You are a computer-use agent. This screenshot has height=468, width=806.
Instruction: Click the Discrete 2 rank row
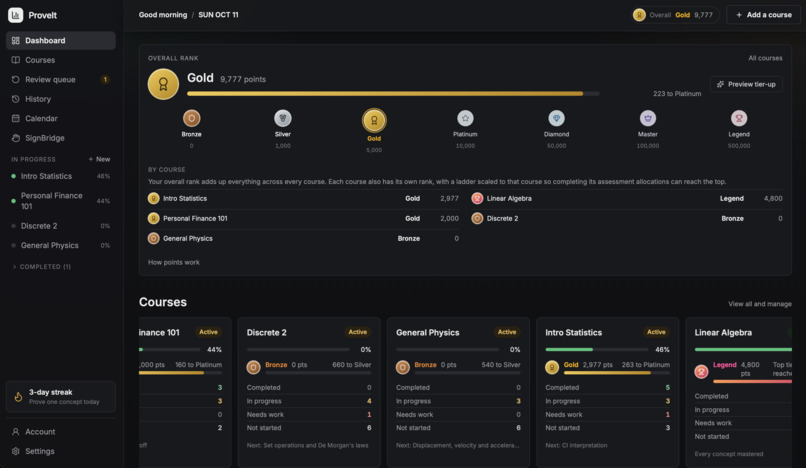tap(627, 219)
